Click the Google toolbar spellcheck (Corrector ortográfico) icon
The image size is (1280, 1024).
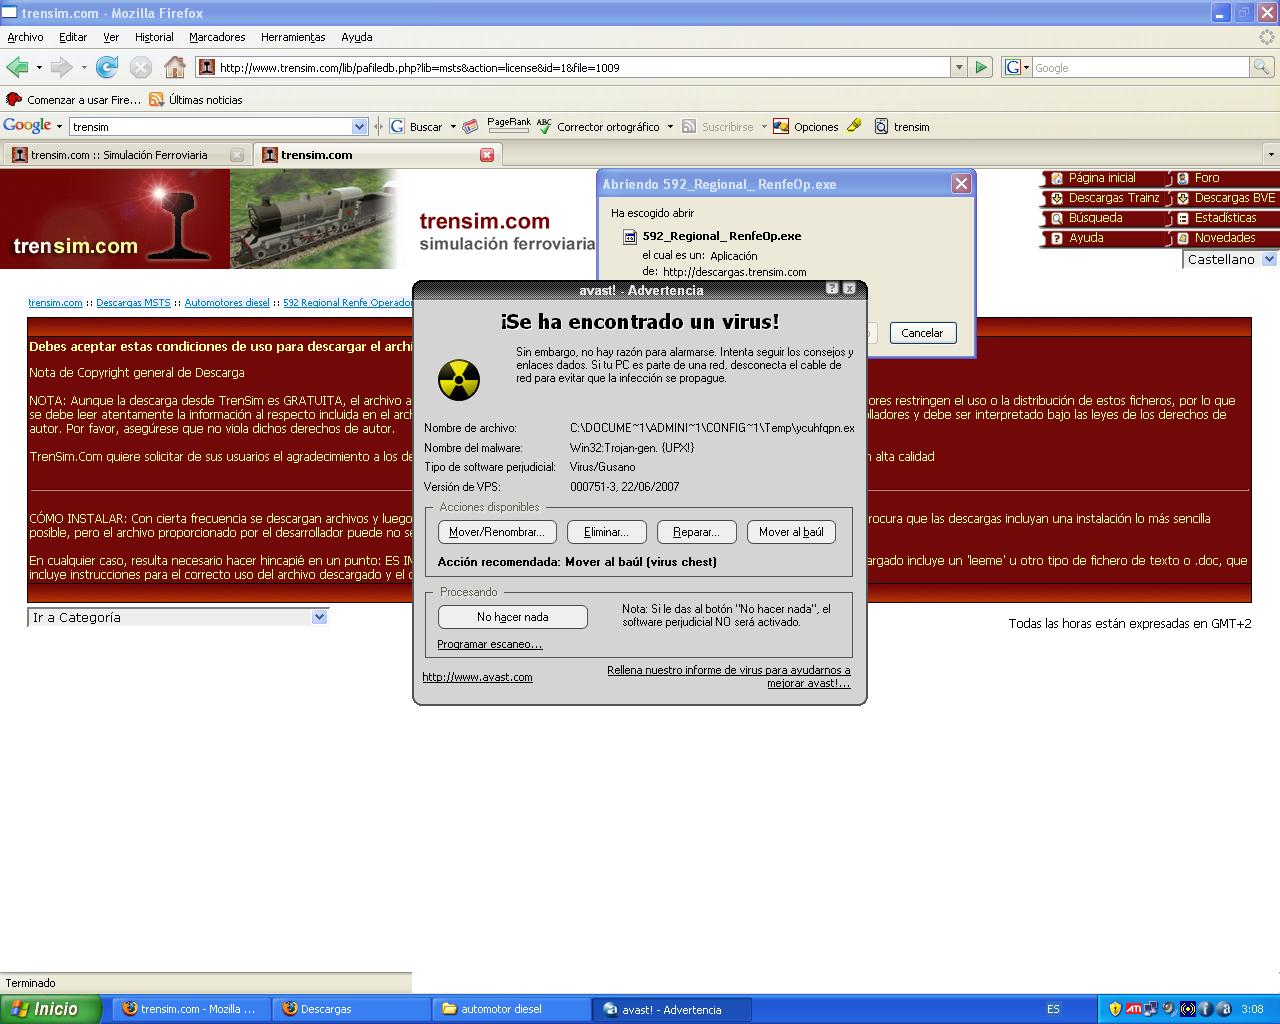pos(543,126)
